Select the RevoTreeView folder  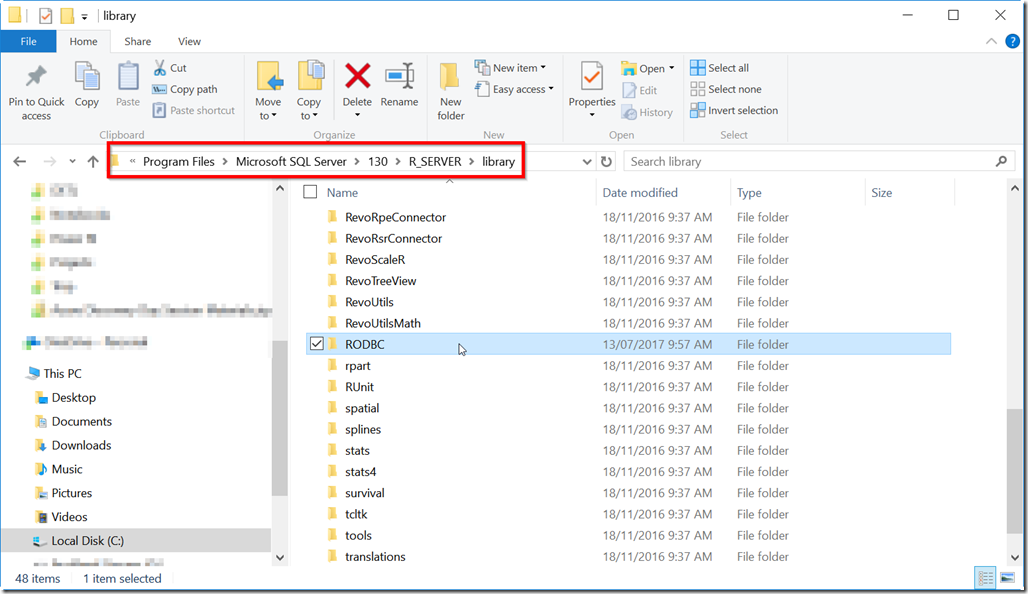(x=380, y=281)
